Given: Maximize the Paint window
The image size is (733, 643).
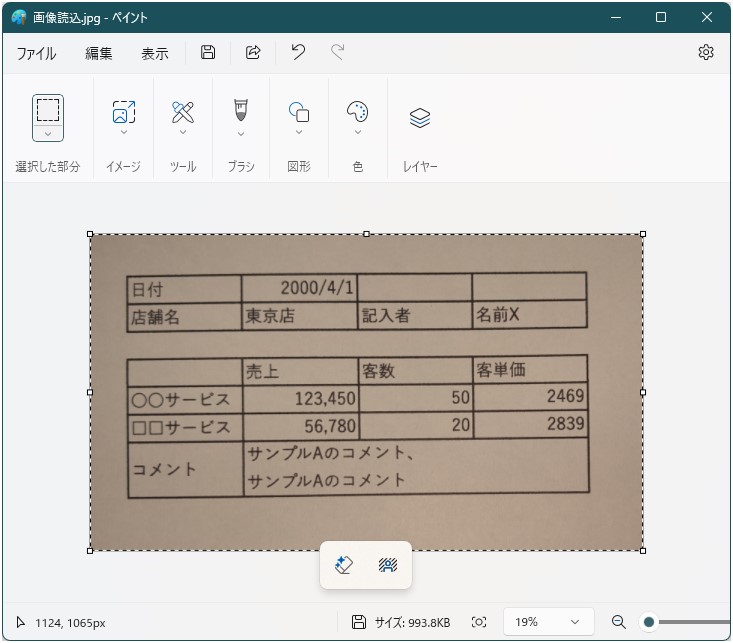Looking at the screenshot, I should pos(661,18).
